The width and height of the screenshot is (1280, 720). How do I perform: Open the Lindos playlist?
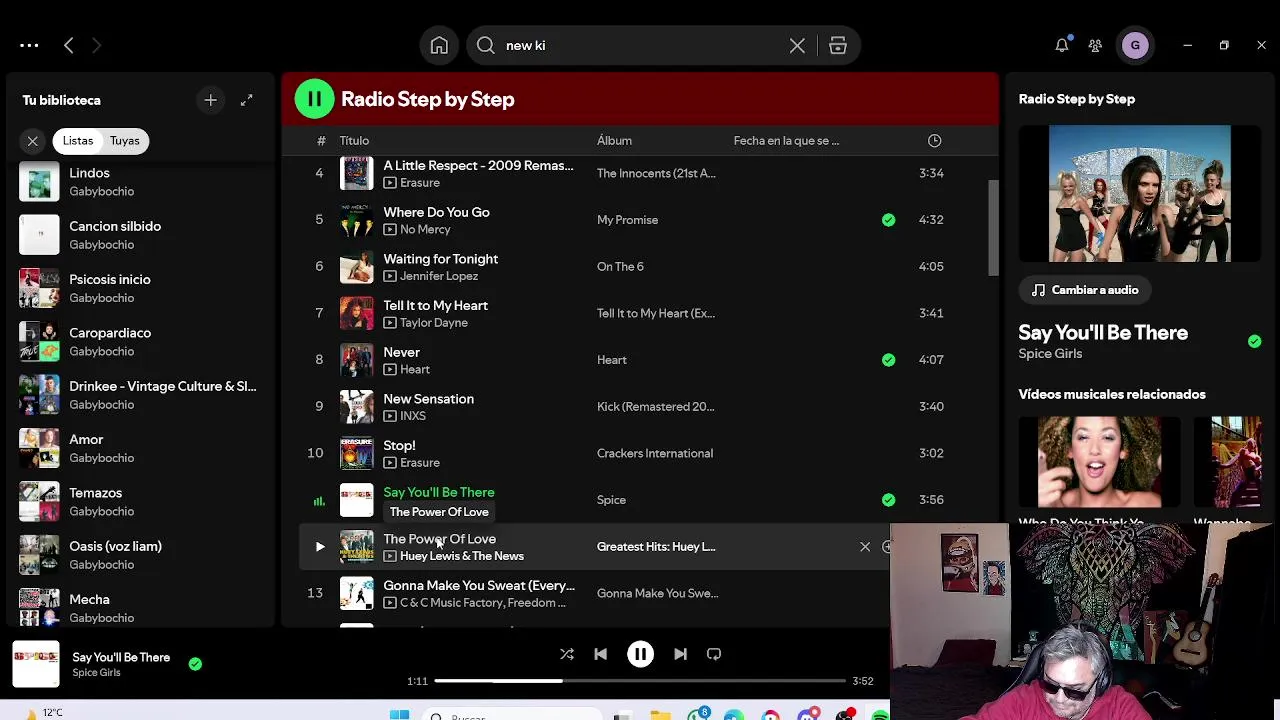tap(140, 182)
